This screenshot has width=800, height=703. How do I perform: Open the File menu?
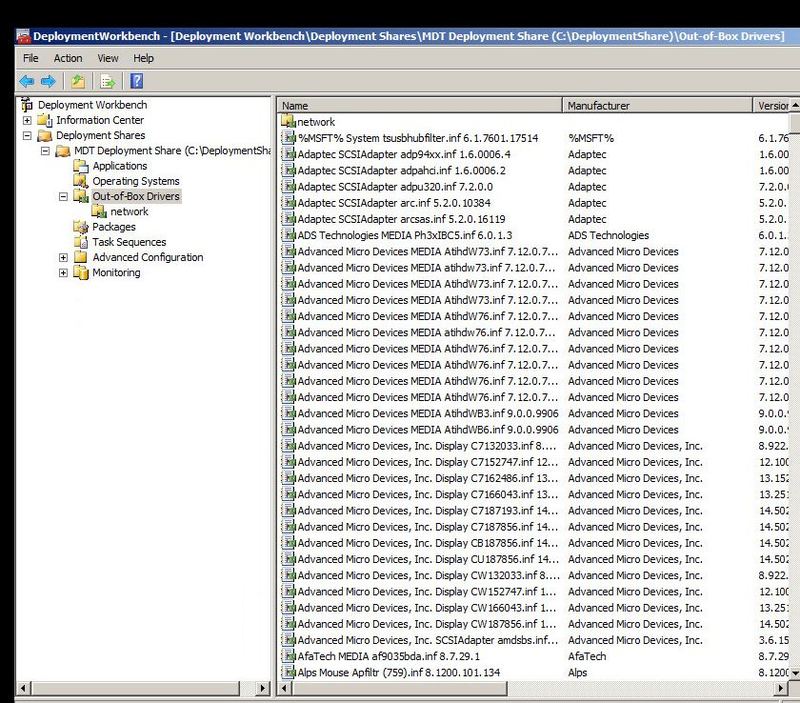(x=31, y=59)
